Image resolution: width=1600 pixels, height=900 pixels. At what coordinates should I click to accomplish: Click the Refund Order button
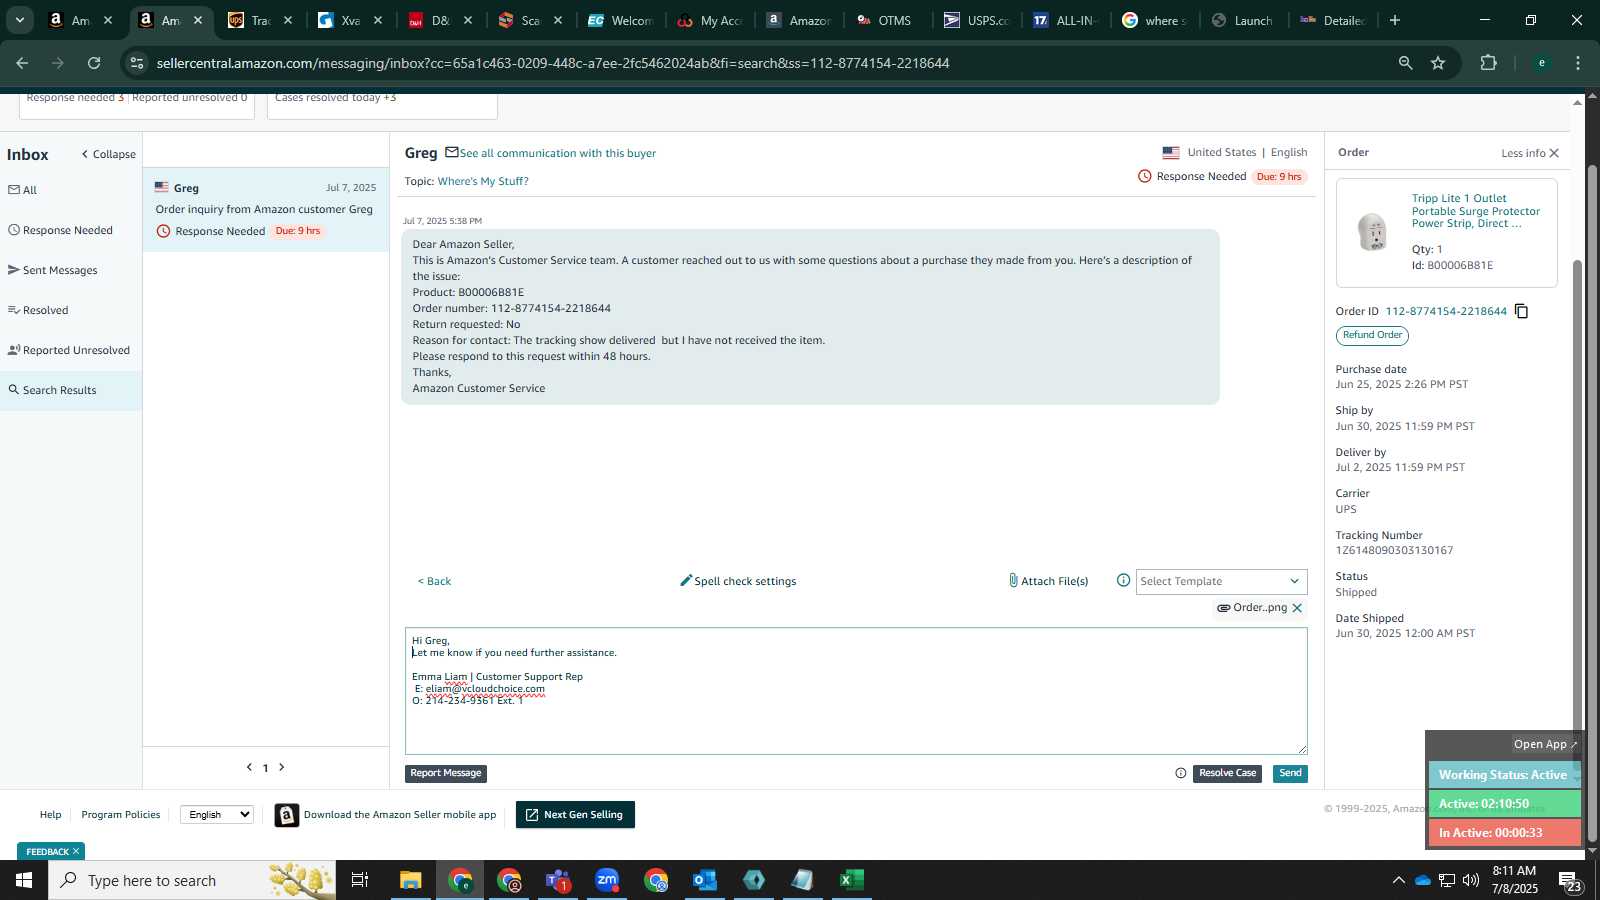click(1372, 335)
